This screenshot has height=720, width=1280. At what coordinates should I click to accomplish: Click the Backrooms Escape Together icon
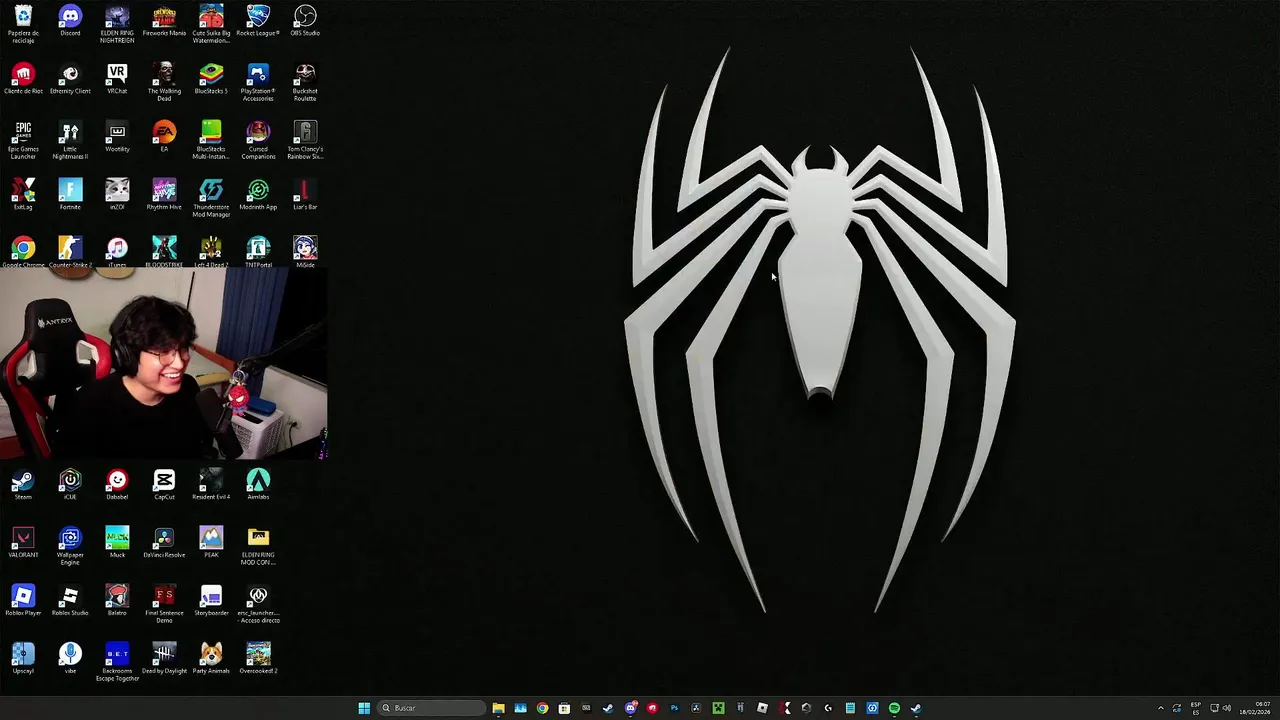pos(117,663)
